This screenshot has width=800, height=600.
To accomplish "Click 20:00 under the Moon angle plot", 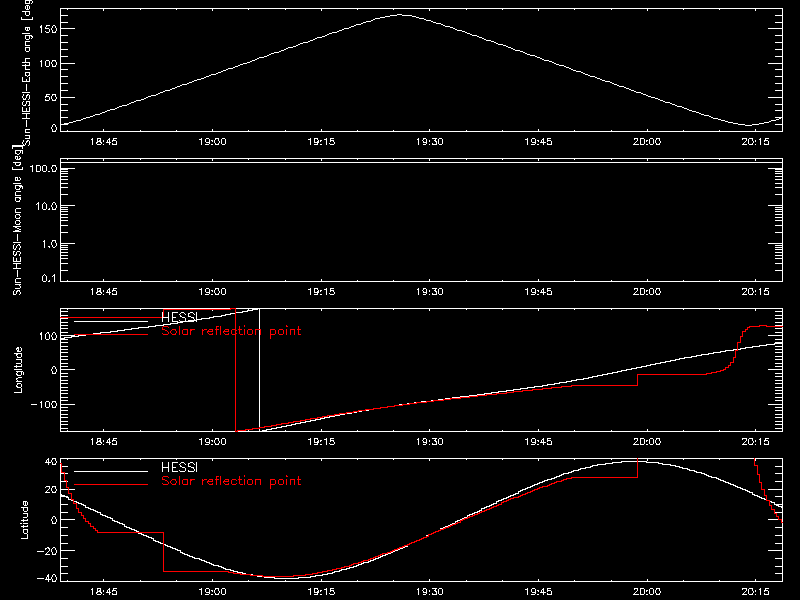I will coord(647,292).
